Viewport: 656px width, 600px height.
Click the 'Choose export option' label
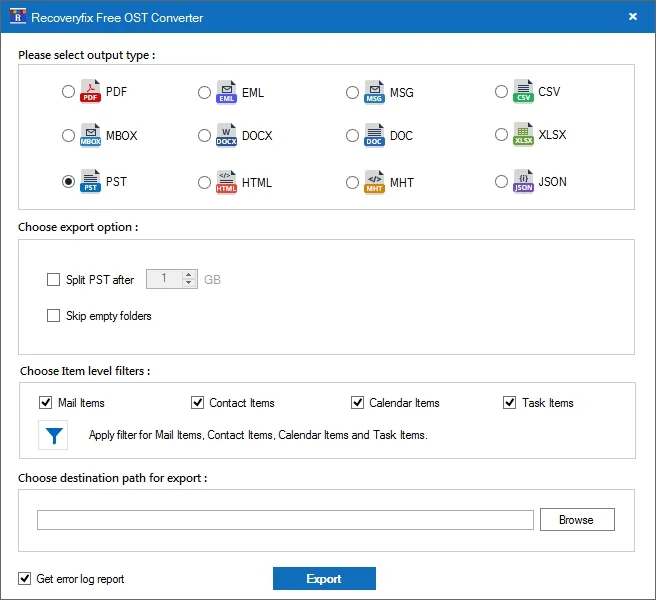coord(78,227)
